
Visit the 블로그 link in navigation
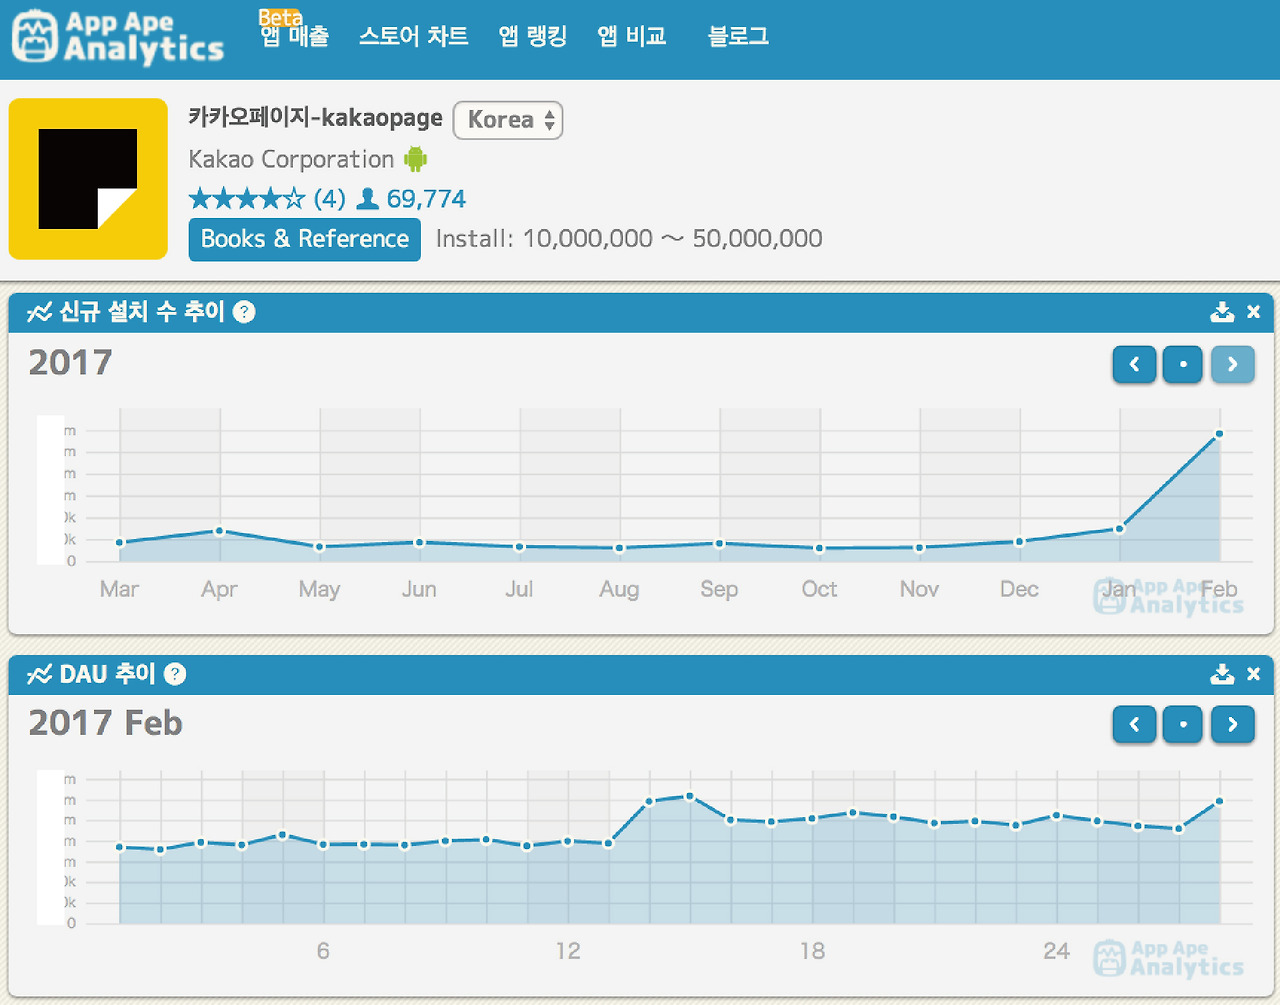coord(738,36)
